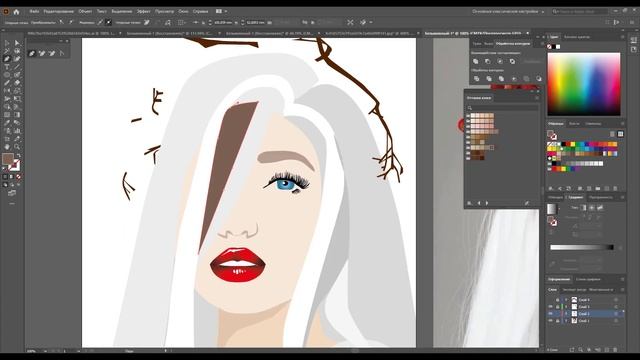The width and height of the screenshot is (640, 360).
Task: Select the Direct Selection white arrow tool
Action: (17, 43)
